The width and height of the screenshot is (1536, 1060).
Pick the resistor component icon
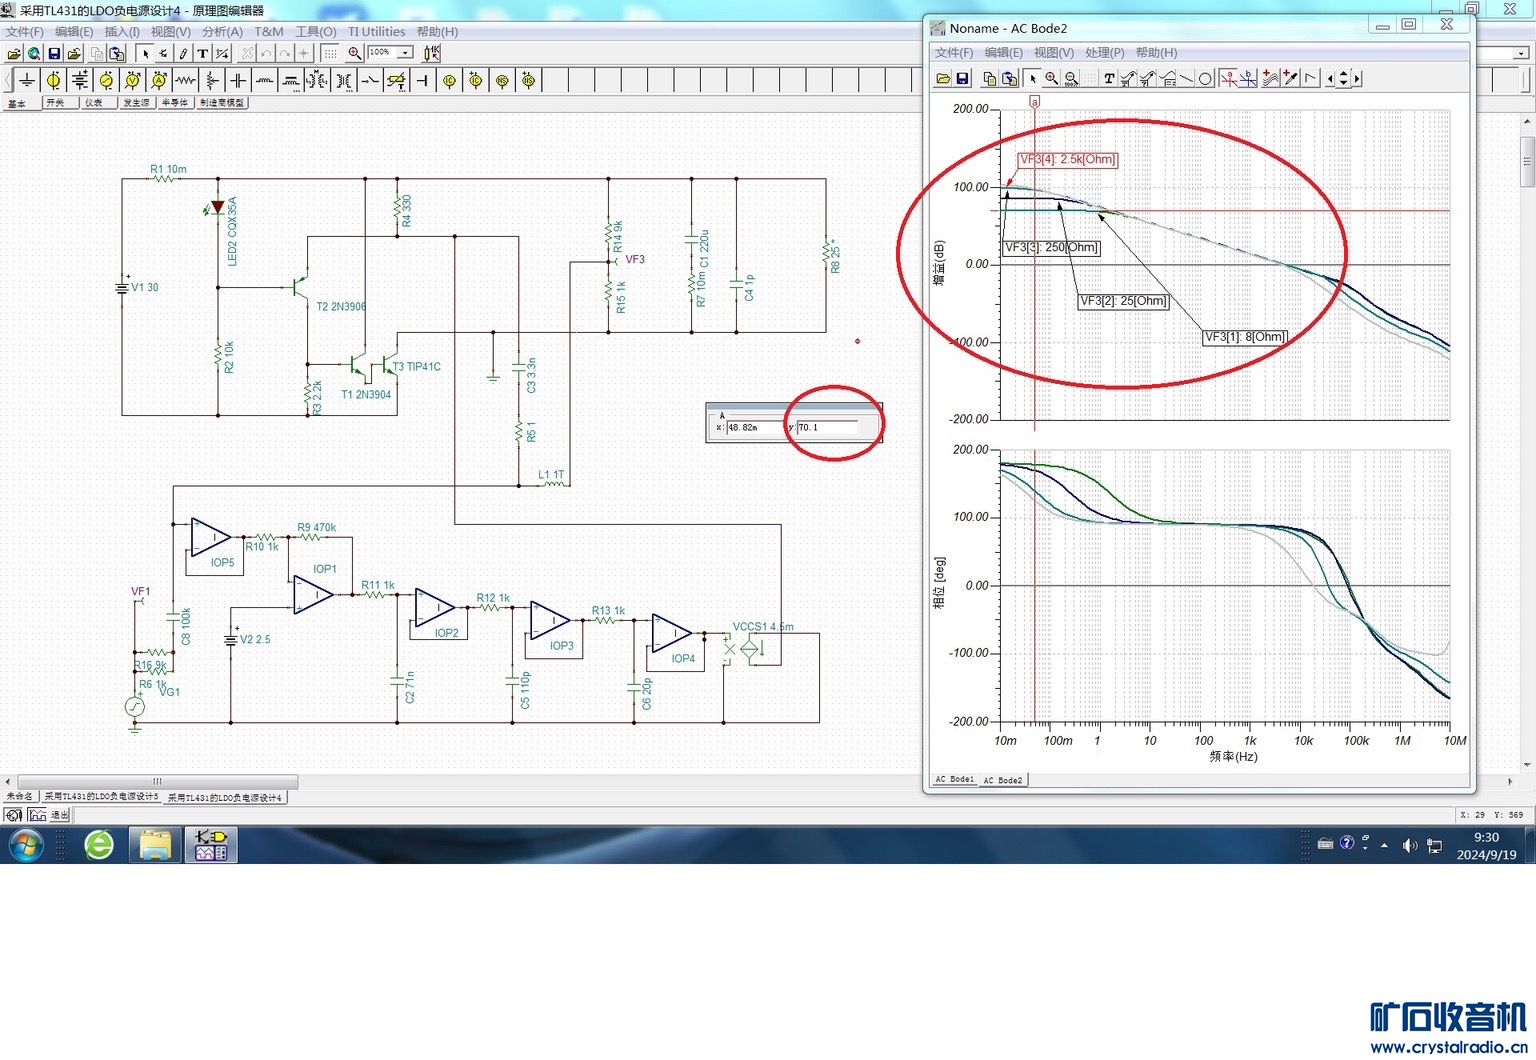click(x=185, y=80)
